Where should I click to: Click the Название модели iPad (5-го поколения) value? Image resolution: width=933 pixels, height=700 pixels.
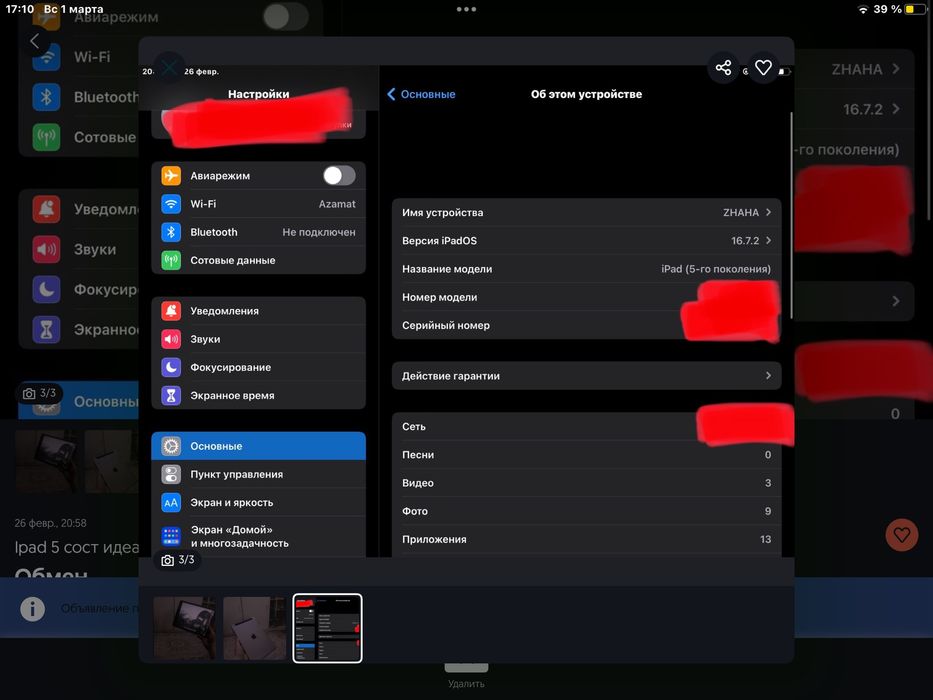coord(716,269)
